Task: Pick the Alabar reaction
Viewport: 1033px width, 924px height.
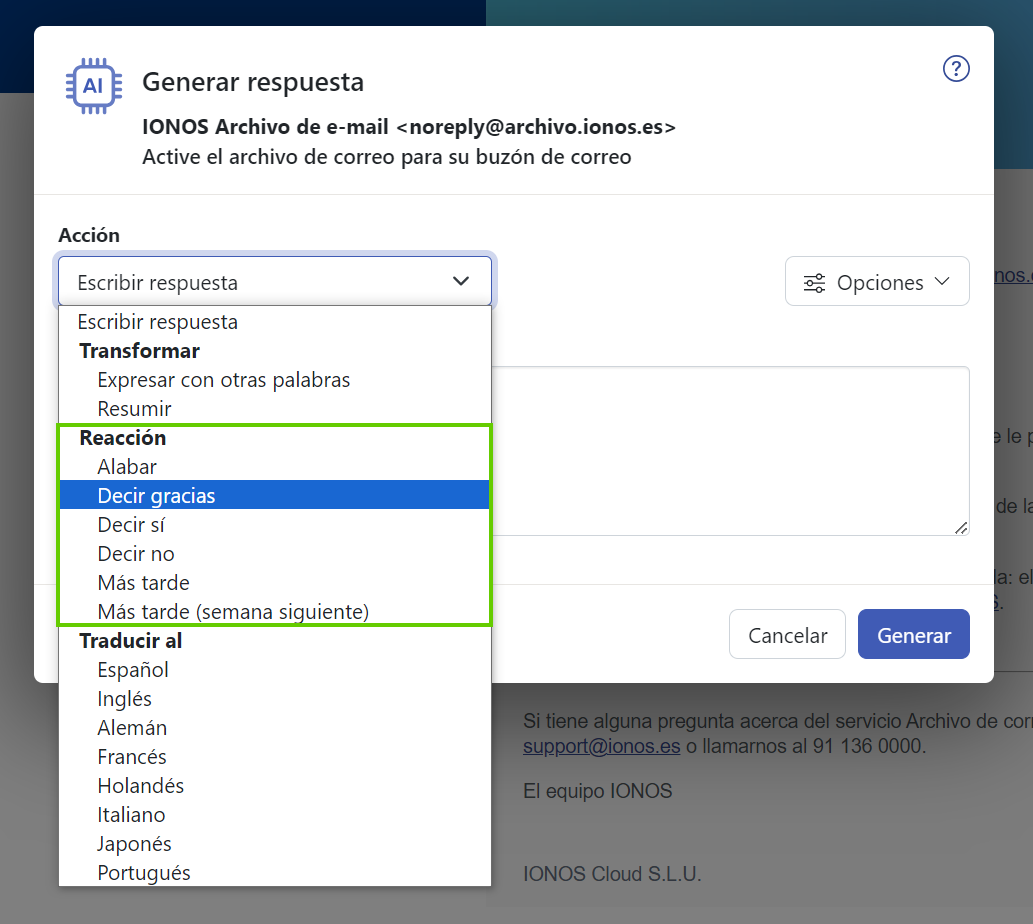Action: pyautogui.click(x=275, y=467)
